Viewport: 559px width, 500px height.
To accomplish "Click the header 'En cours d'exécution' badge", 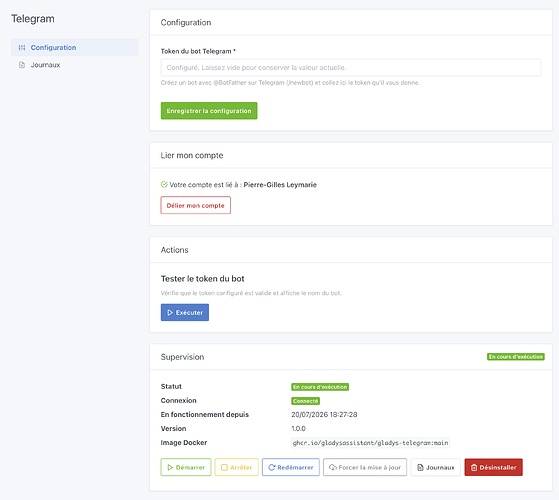I will [516, 357].
